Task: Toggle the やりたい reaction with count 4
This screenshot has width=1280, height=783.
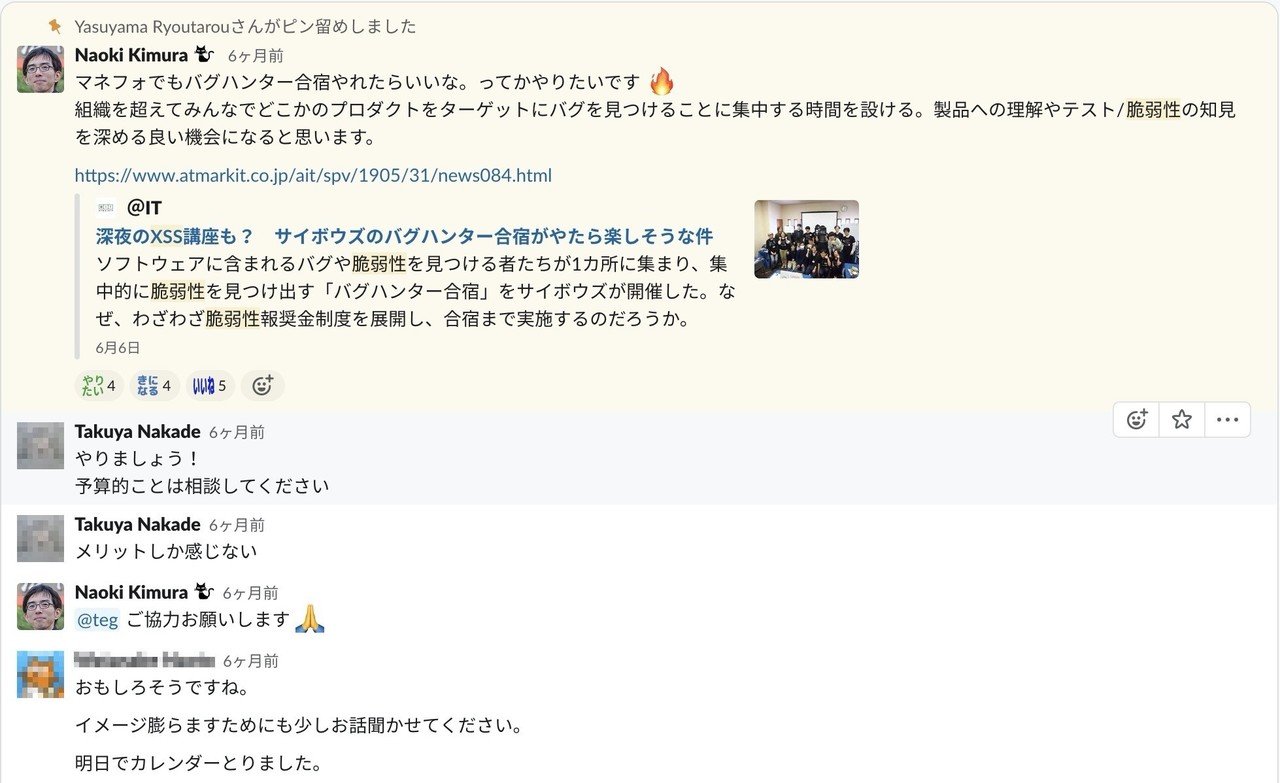Action: [99, 385]
